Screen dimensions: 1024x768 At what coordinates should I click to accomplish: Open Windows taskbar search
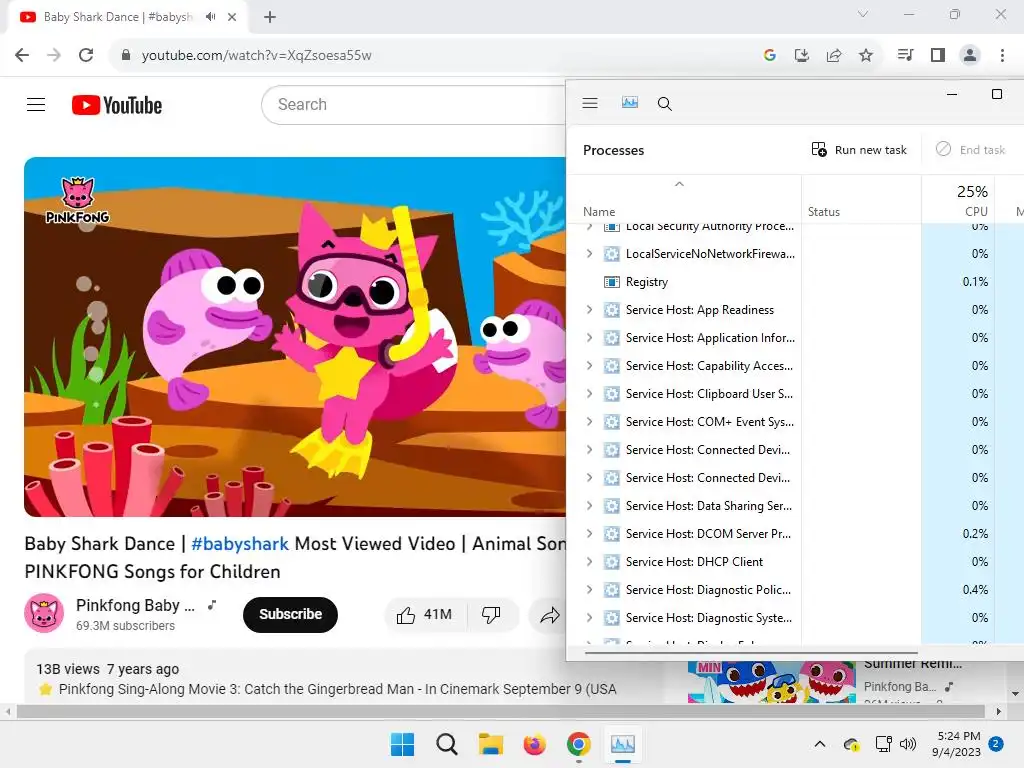(x=447, y=744)
